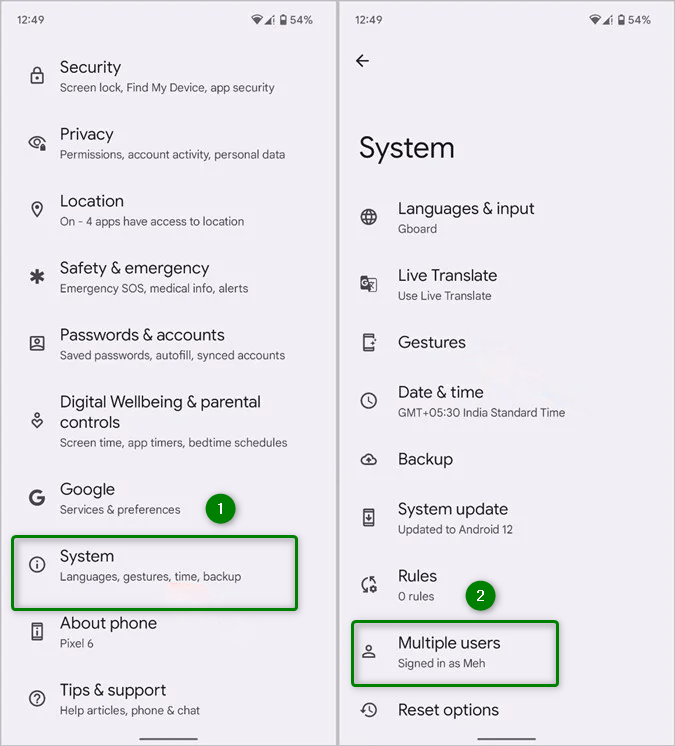This screenshot has height=746, width=675.
Task: Open Passwords & accounts
Action: click(169, 344)
